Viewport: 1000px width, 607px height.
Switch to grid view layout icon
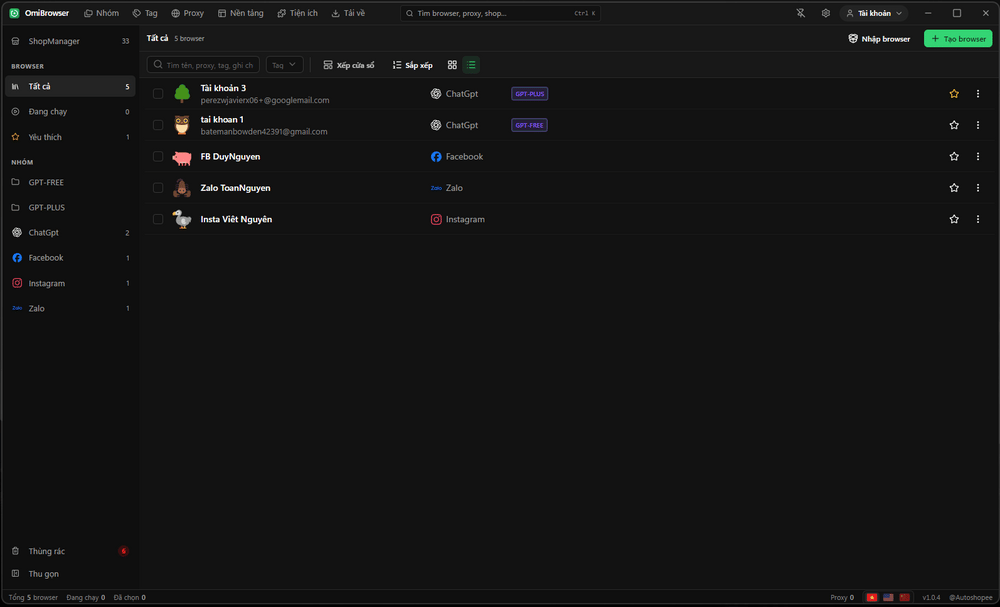tap(452, 65)
